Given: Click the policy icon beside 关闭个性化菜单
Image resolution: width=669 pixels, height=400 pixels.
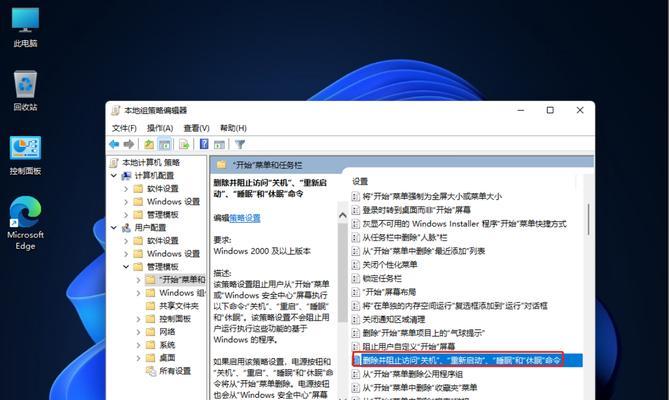Looking at the screenshot, I should (x=355, y=265).
